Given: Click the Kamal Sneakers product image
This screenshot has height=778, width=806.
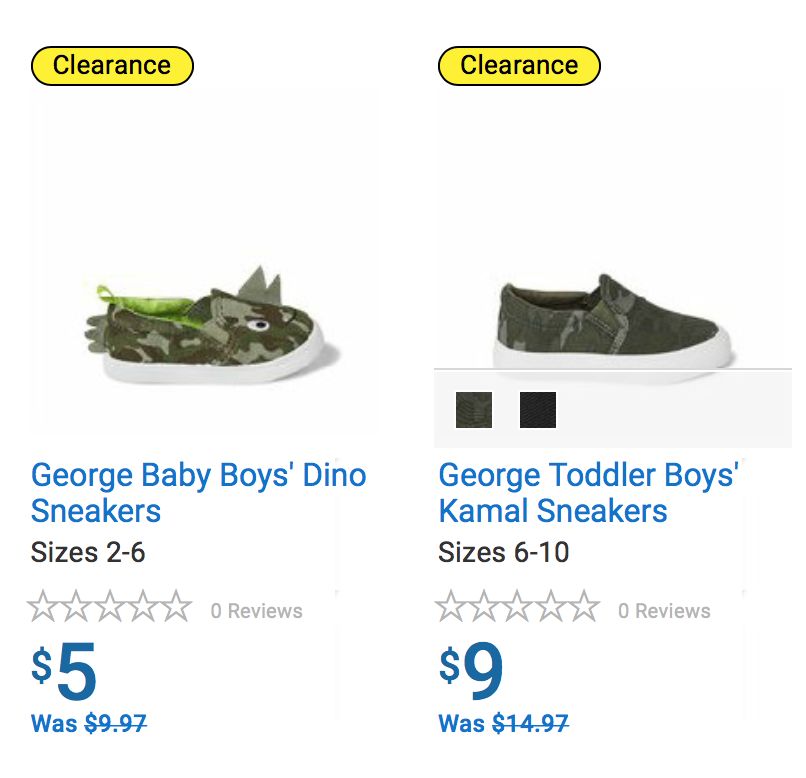Looking at the screenshot, I should (x=612, y=320).
